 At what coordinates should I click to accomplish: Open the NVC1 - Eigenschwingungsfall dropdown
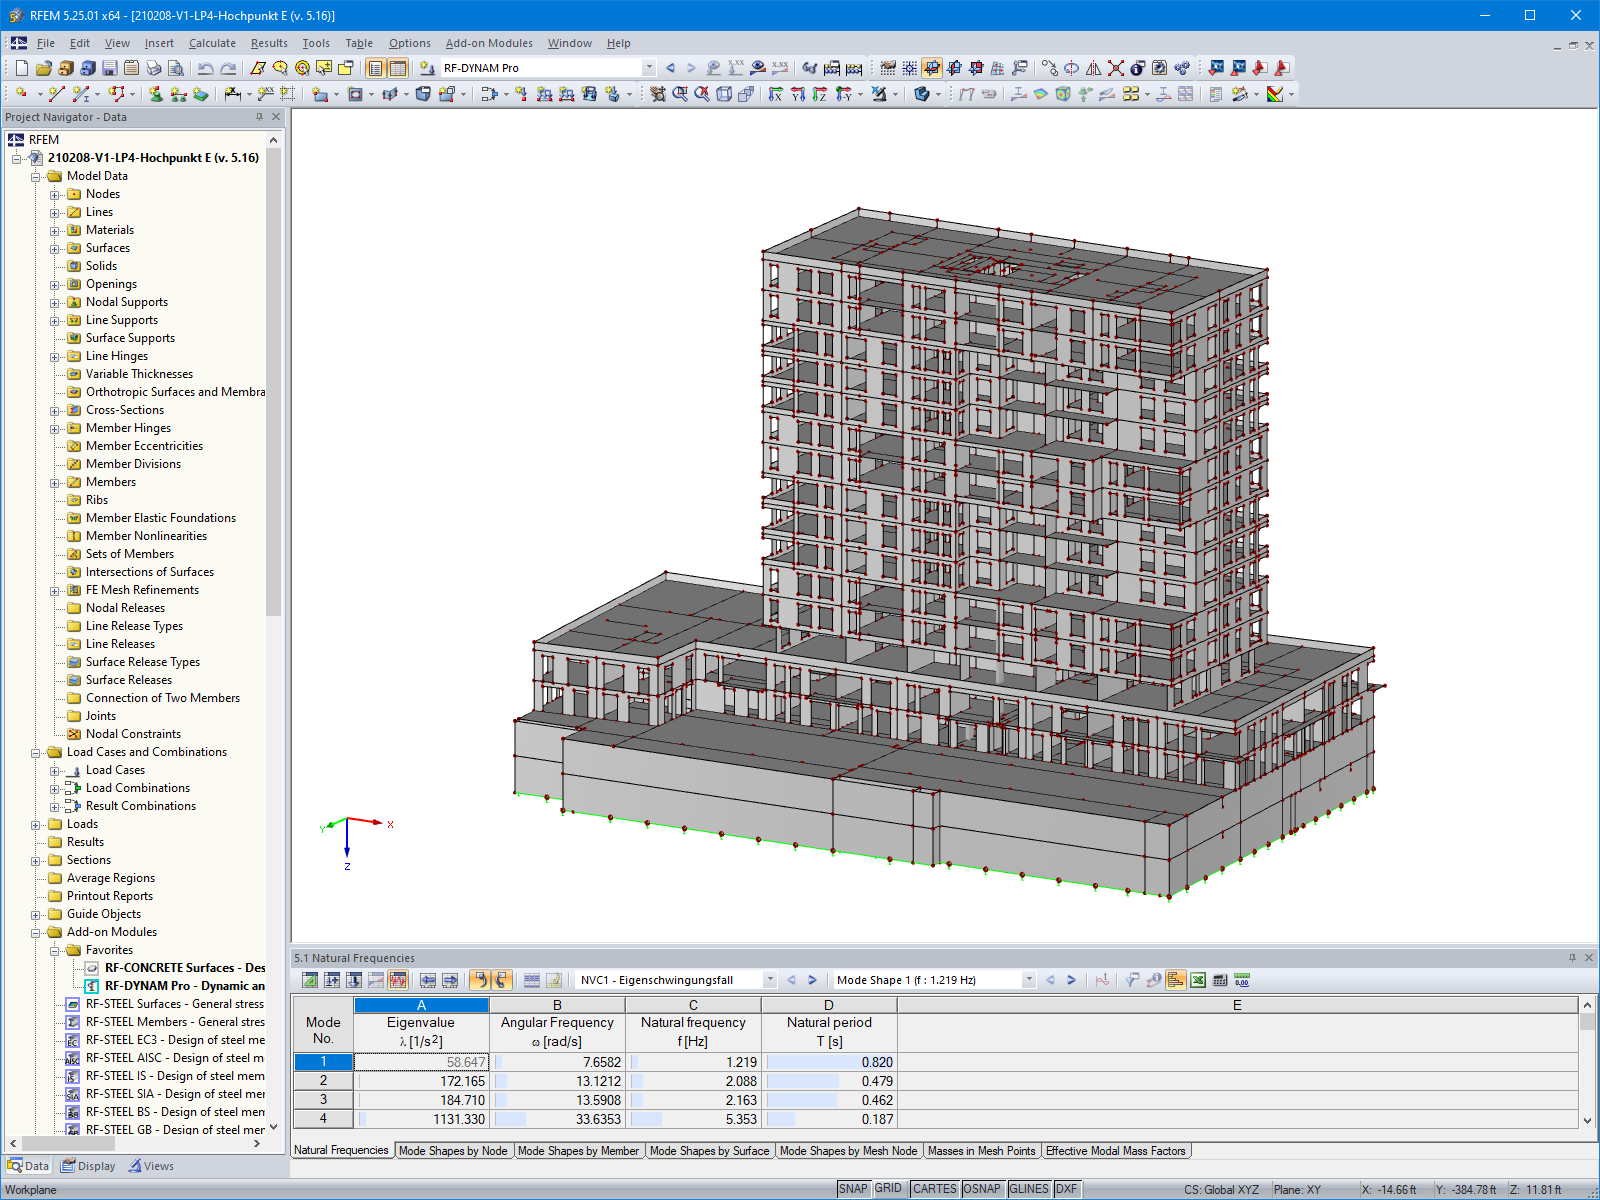770,980
